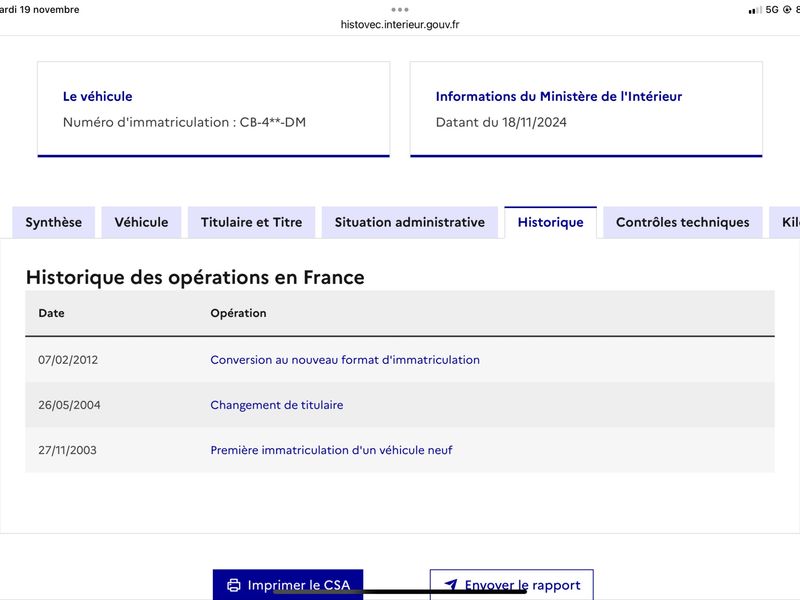Viewport: 800px width, 600px height.
Task: Select the Historique tab
Action: click(x=551, y=222)
